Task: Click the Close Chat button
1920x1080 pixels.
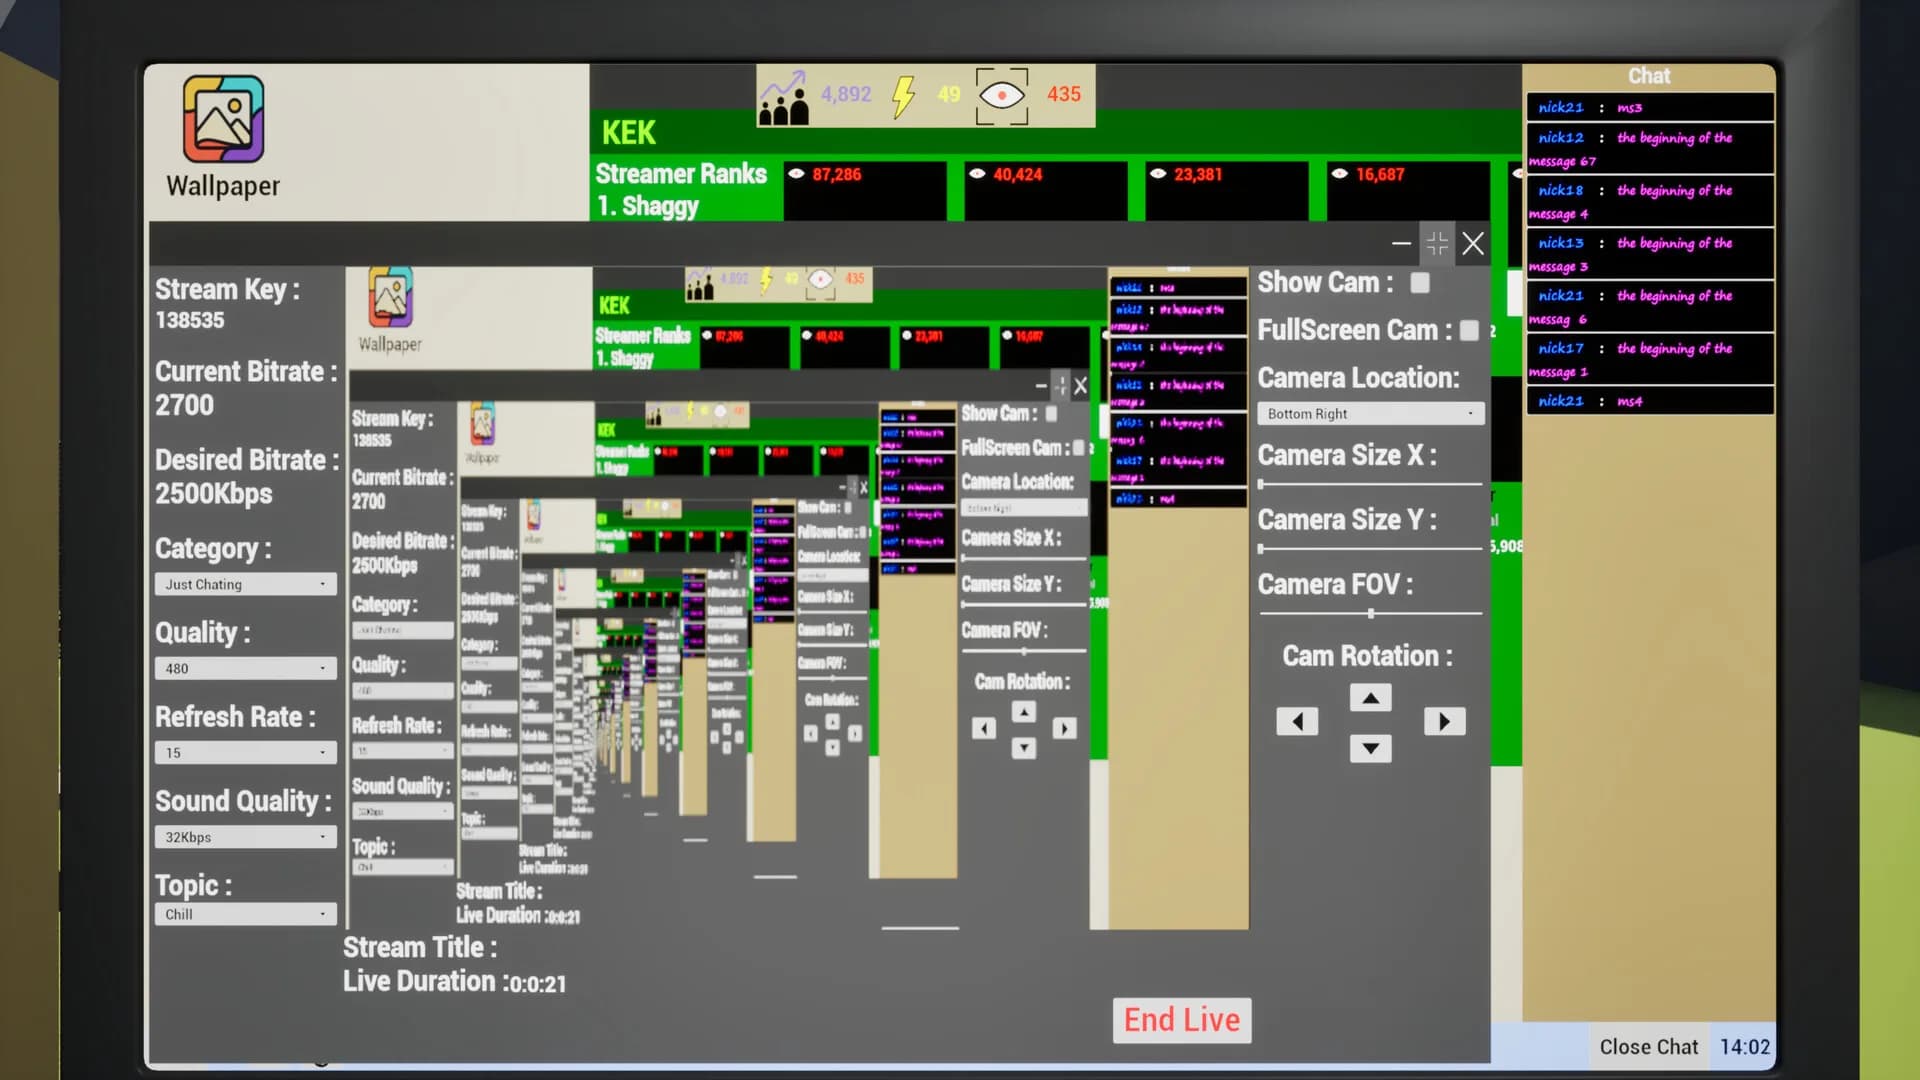Action: (x=1648, y=1047)
